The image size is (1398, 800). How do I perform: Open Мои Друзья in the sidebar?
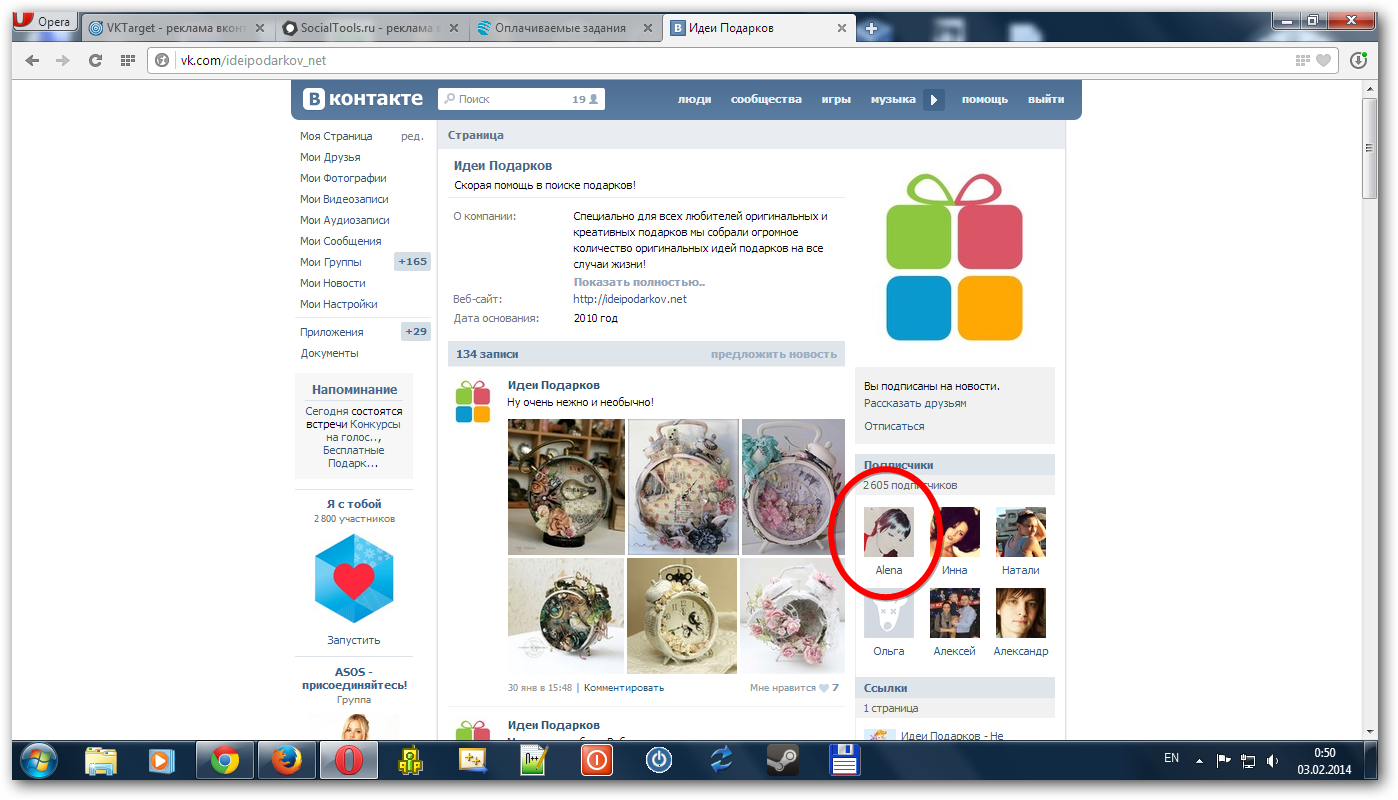tap(330, 157)
